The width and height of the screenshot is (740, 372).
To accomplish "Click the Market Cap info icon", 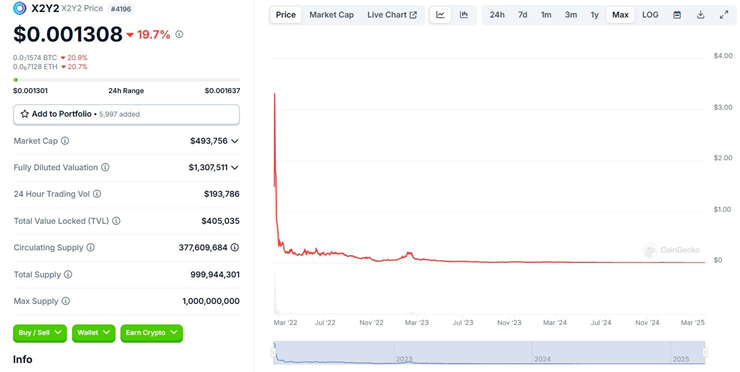I will point(65,141).
